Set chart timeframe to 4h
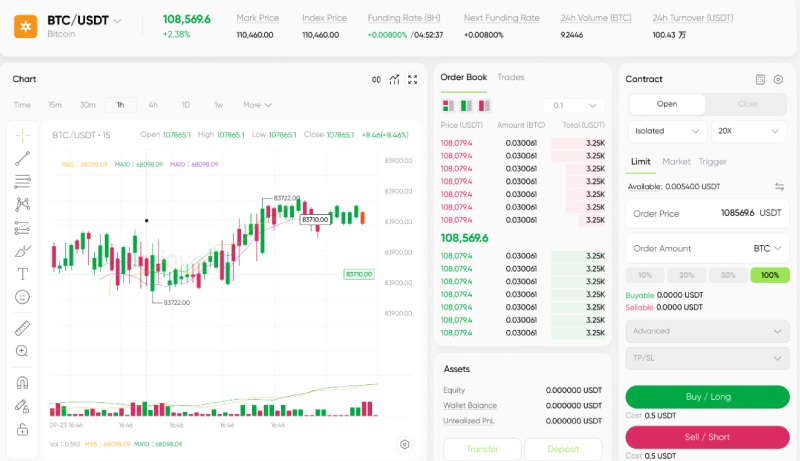The height and width of the screenshot is (461, 800). tap(153, 105)
